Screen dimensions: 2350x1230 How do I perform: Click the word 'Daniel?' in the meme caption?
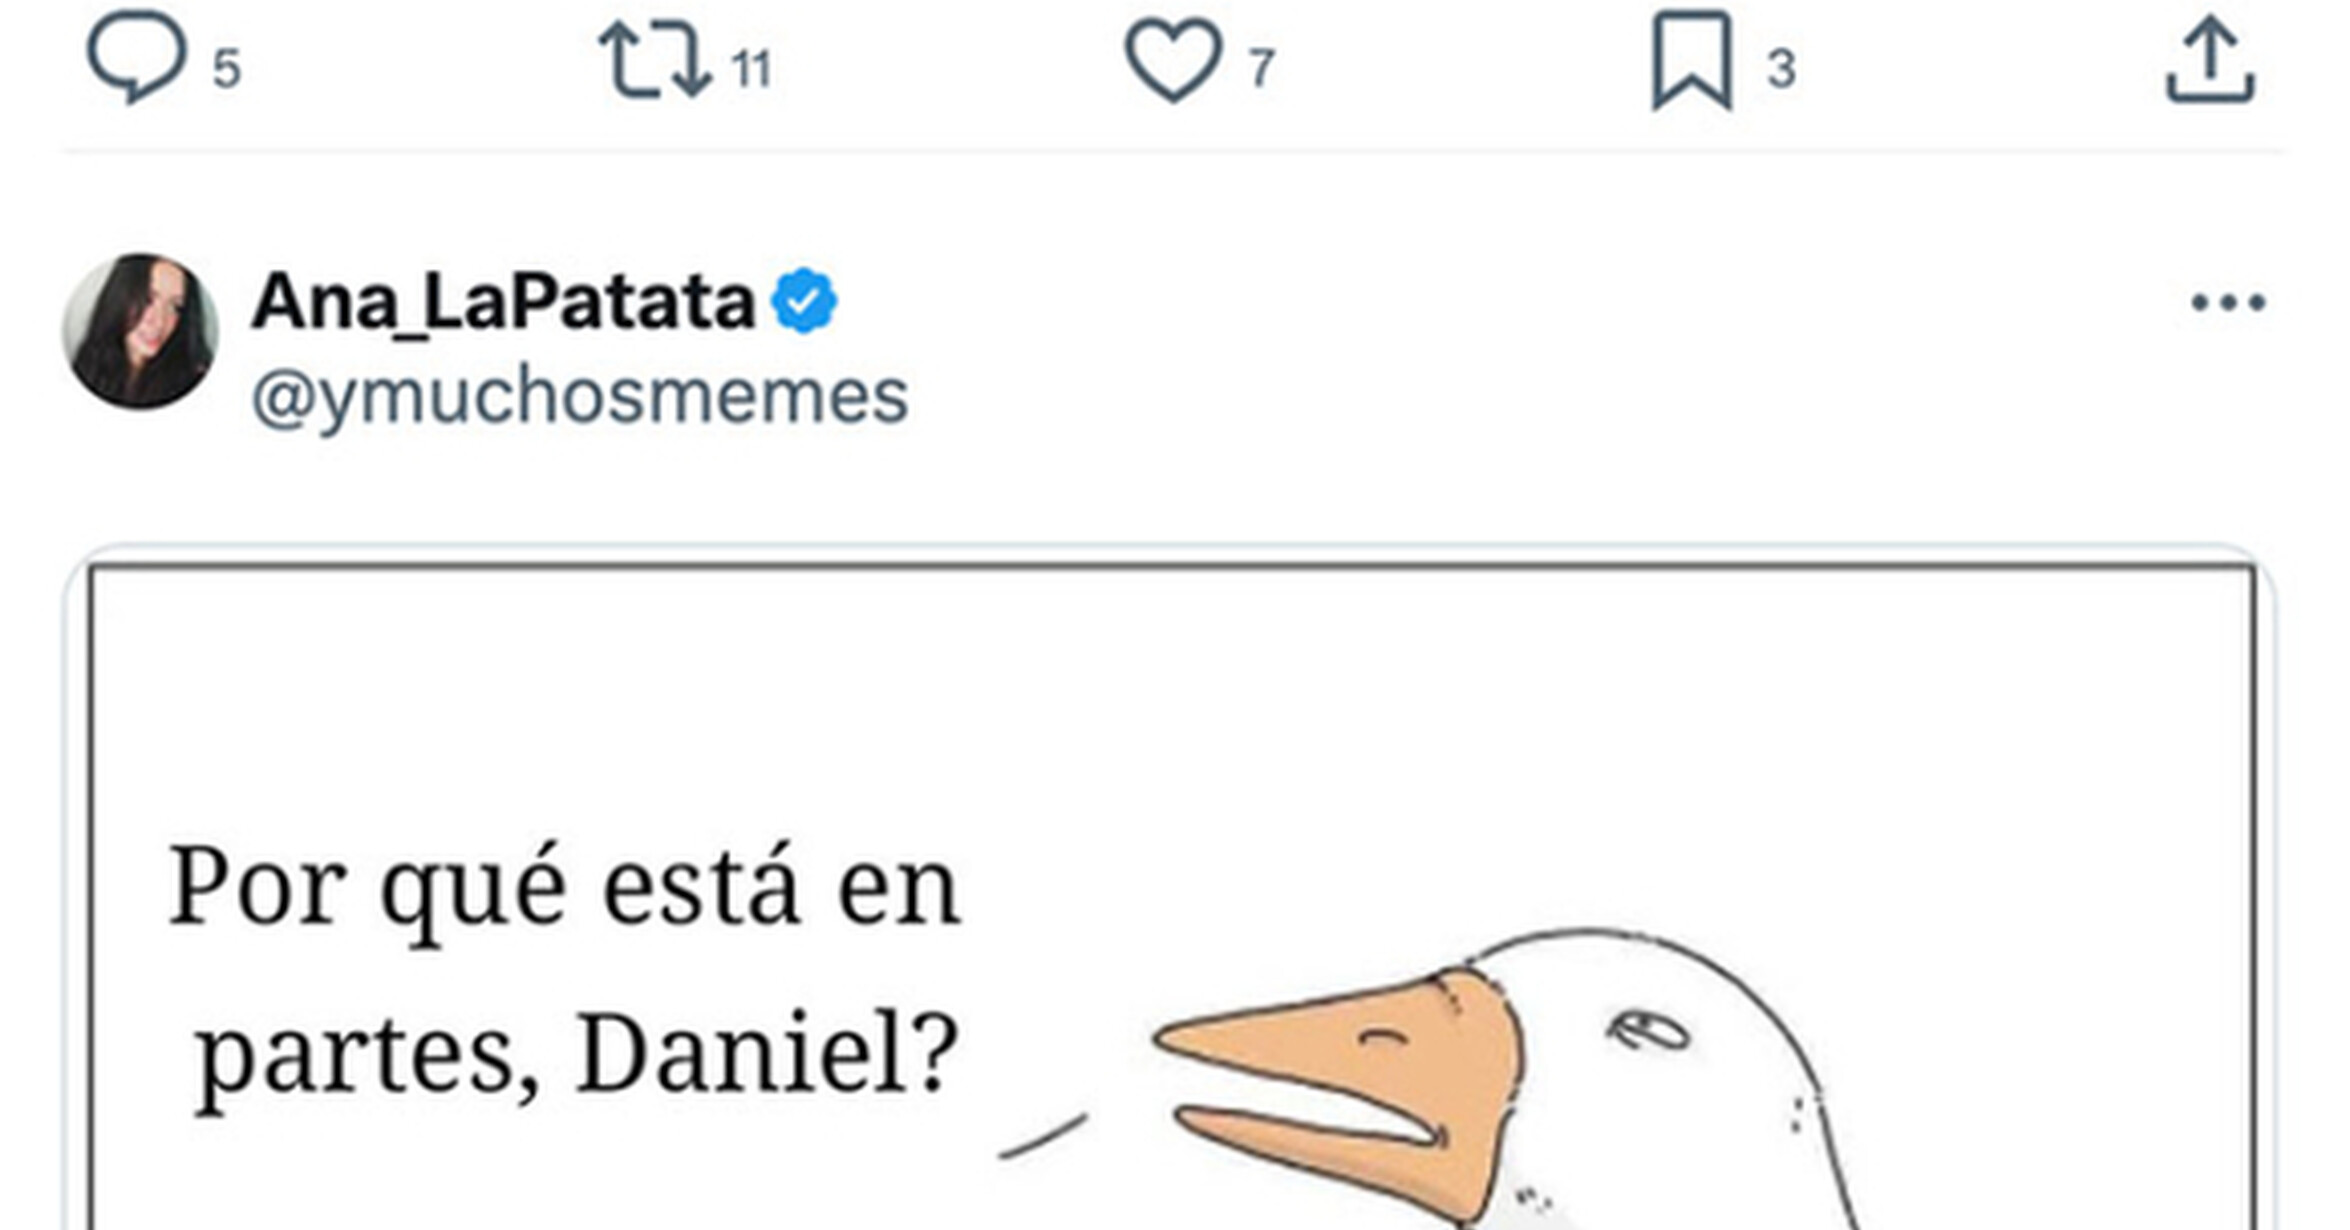pyautogui.click(x=768, y=1055)
